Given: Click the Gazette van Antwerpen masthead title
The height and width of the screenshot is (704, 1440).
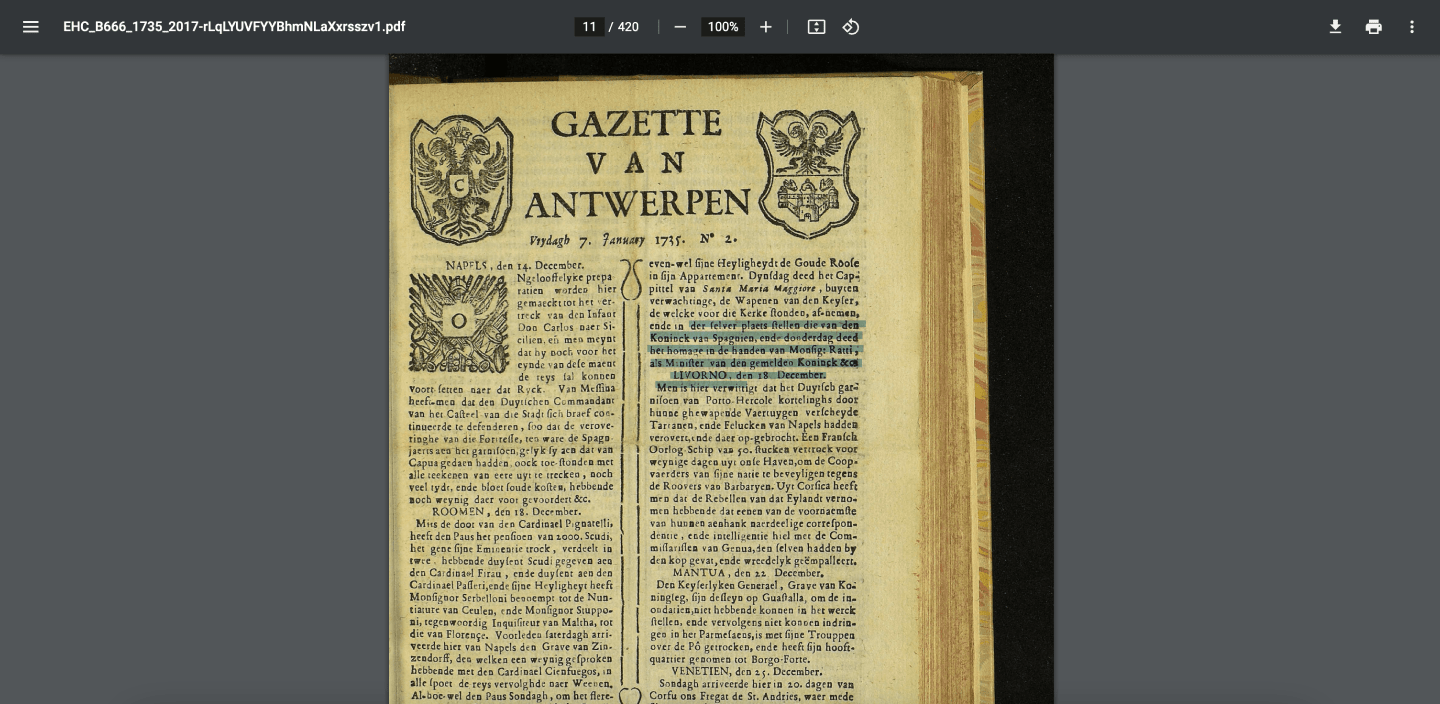Looking at the screenshot, I should coord(637,164).
